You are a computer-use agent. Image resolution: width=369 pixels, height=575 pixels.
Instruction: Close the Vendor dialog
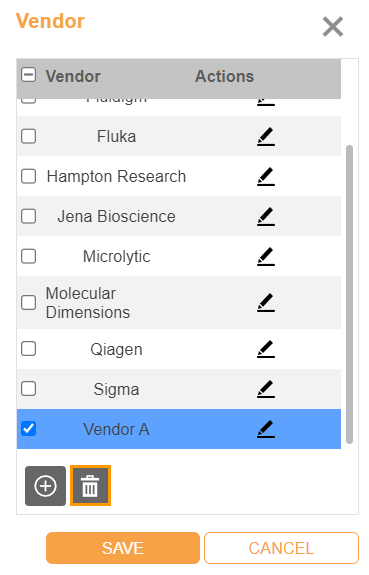coord(333,26)
